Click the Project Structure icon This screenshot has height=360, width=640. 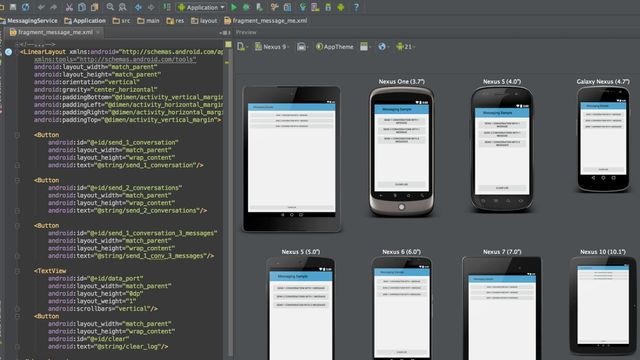pyautogui.click(x=287, y=7)
